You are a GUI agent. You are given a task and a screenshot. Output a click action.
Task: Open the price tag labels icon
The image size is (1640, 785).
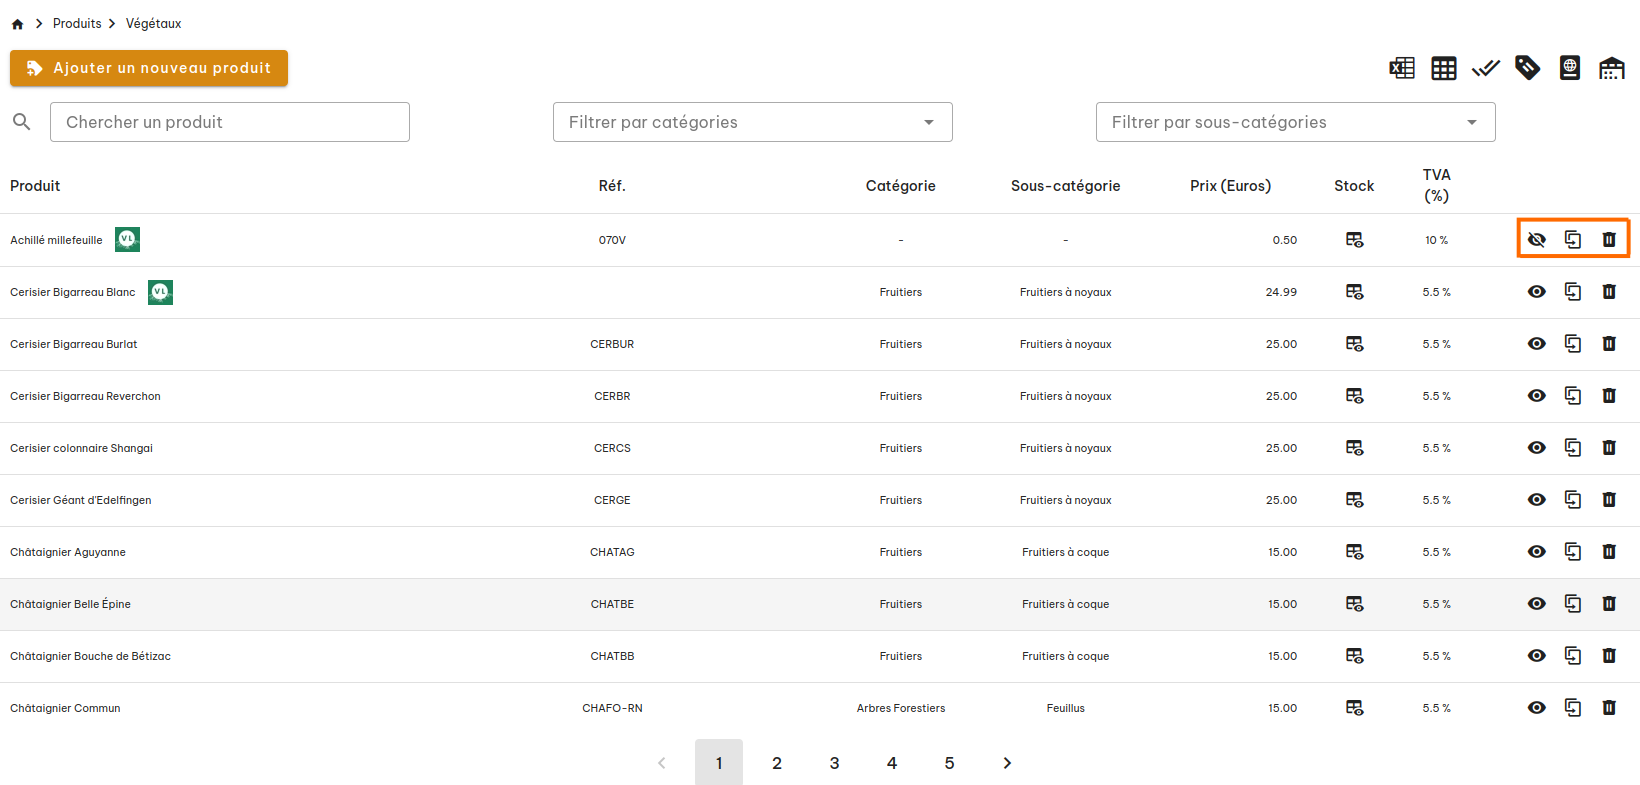[1527, 68]
